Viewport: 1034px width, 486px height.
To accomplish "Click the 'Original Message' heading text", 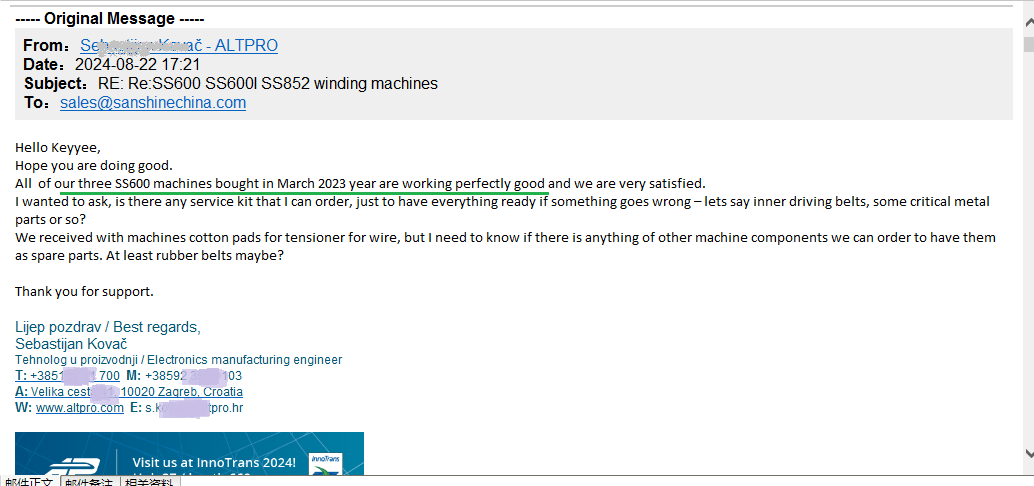I will pos(109,19).
